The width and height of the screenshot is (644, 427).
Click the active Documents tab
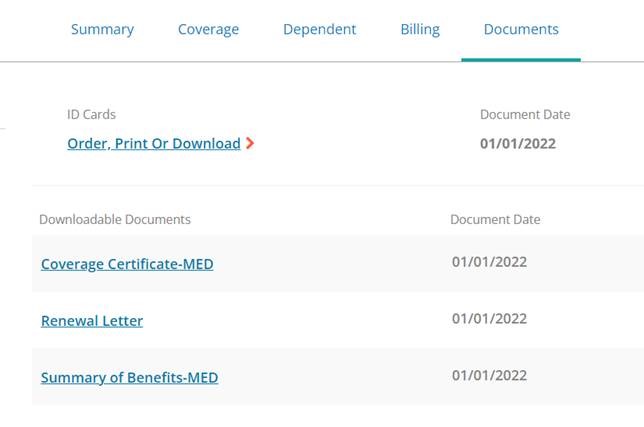521,30
